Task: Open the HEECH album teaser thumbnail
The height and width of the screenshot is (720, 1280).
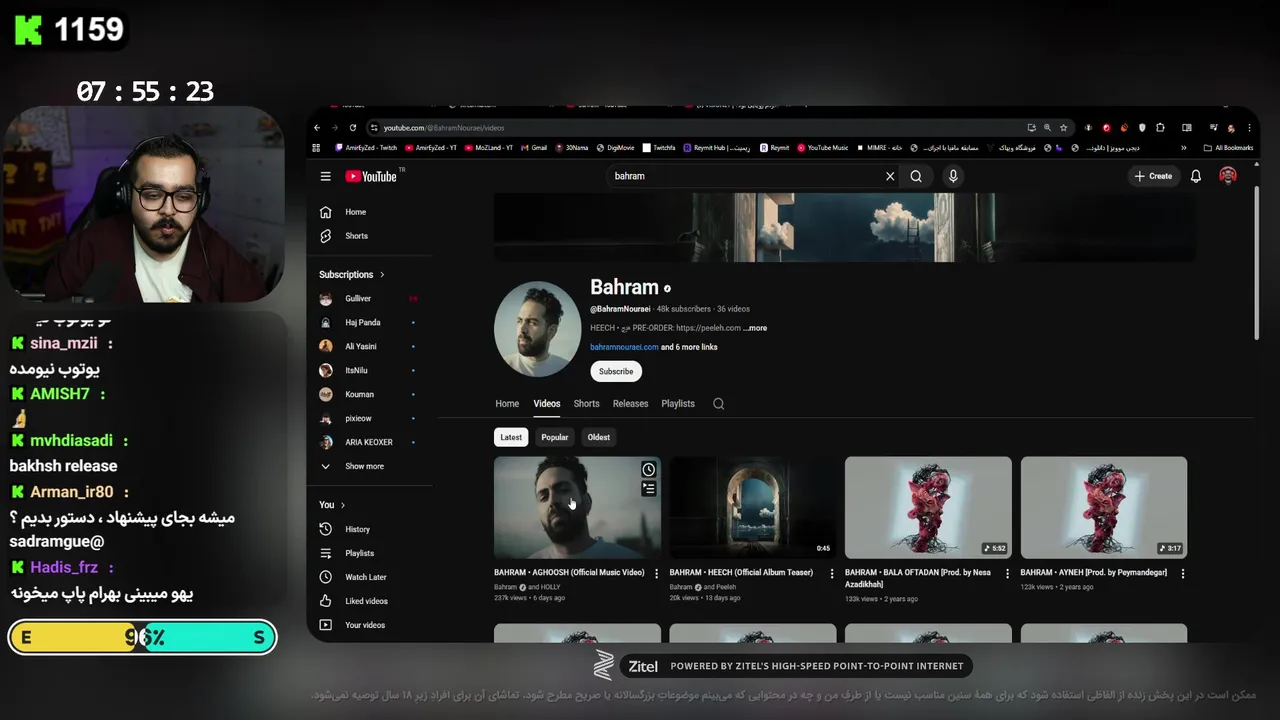Action: pos(753,507)
